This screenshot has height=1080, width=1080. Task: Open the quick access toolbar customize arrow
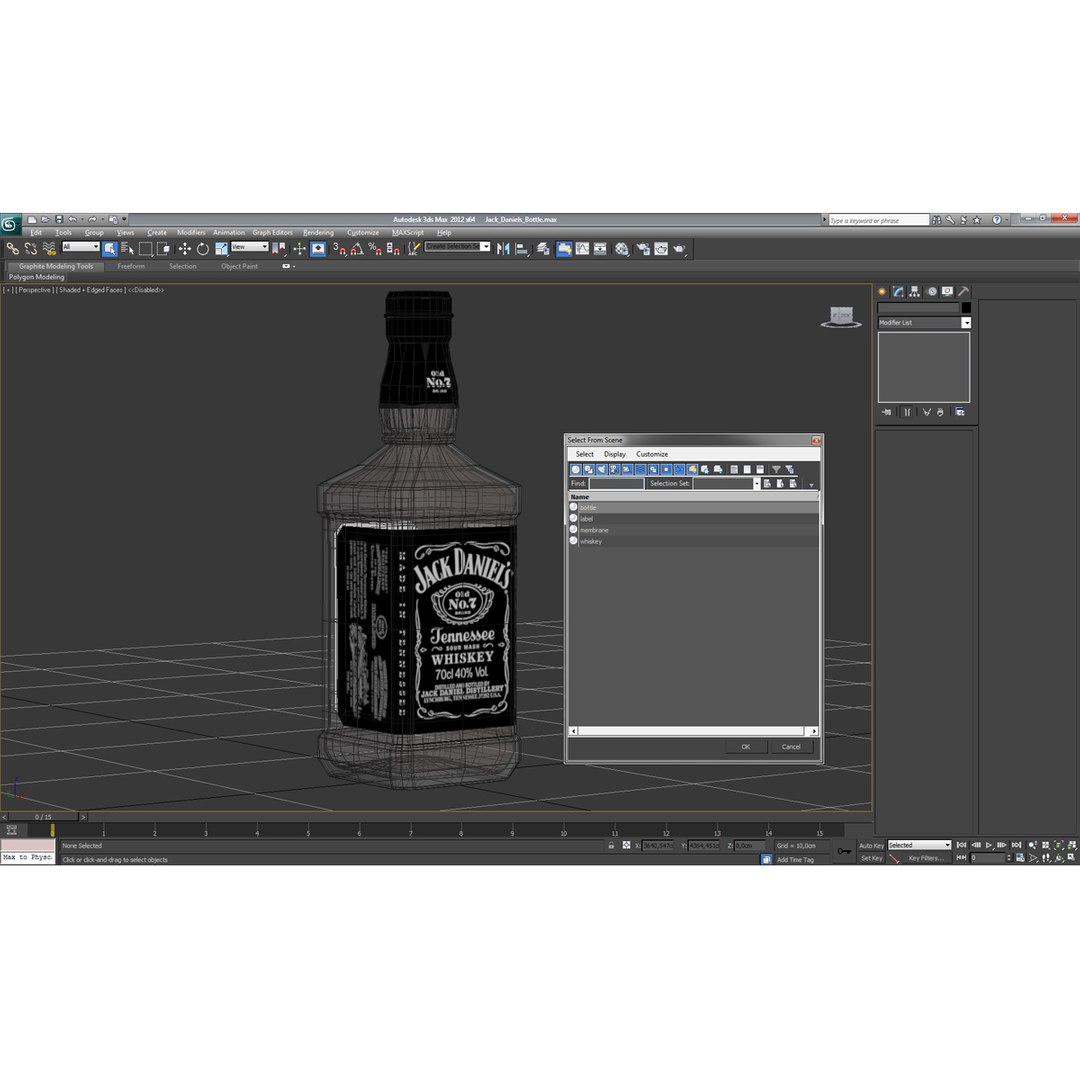tap(125, 220)
